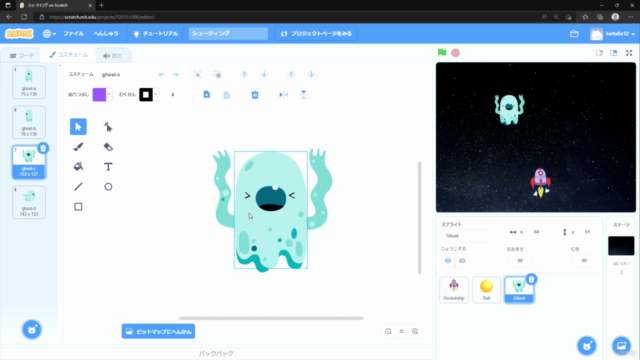Select the Reshape tool
This screenshot has height=360, width=640.
click(108, 127)
